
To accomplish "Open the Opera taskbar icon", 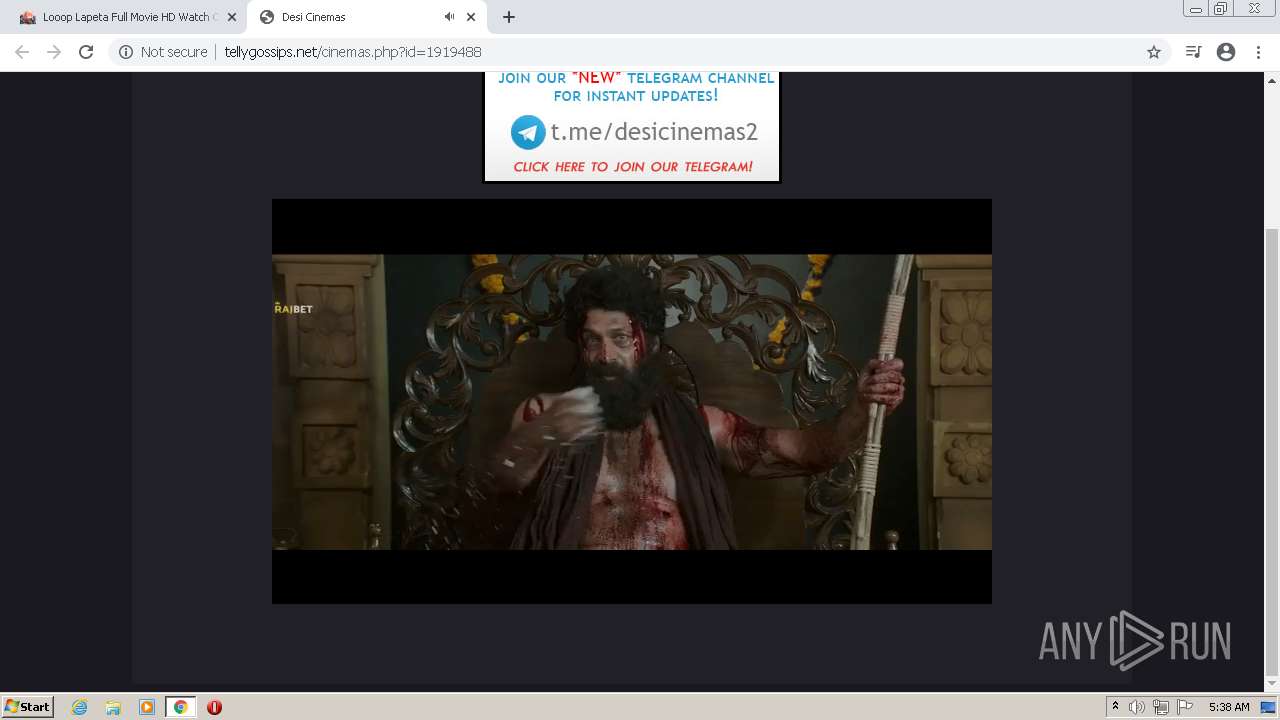I will [x=214, y=707].
